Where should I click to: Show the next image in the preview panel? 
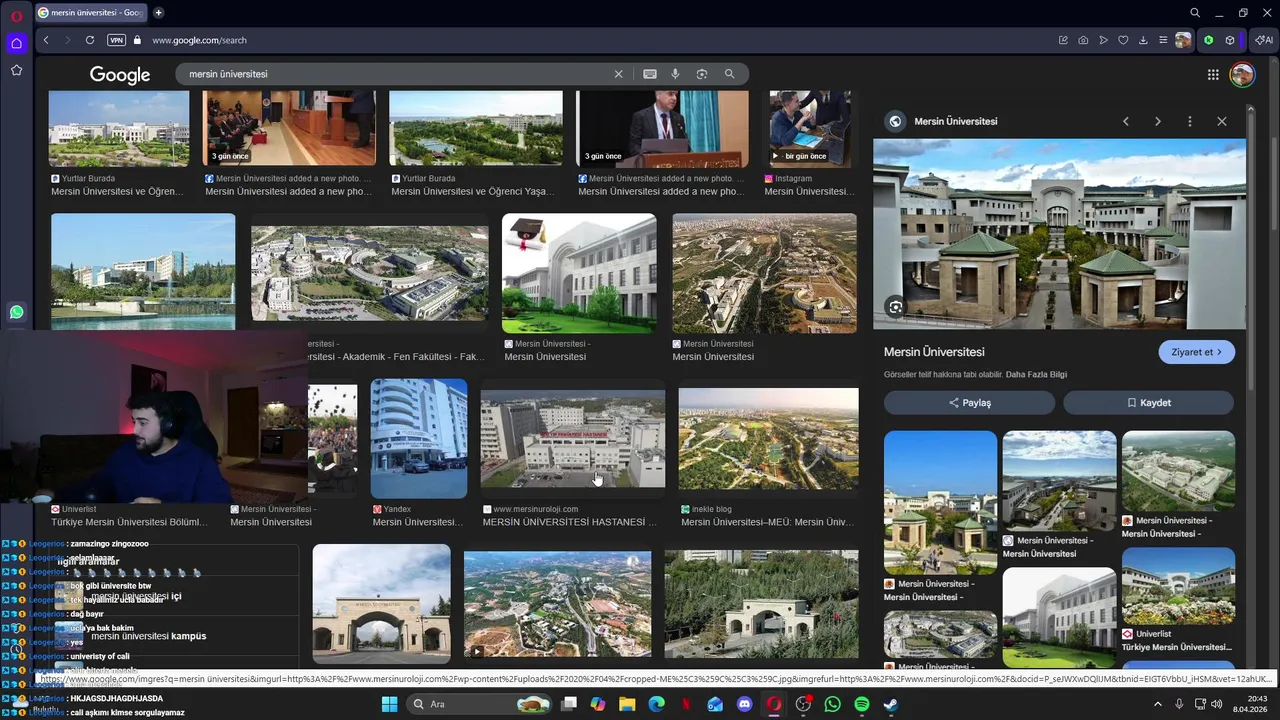click(1158, 121)
